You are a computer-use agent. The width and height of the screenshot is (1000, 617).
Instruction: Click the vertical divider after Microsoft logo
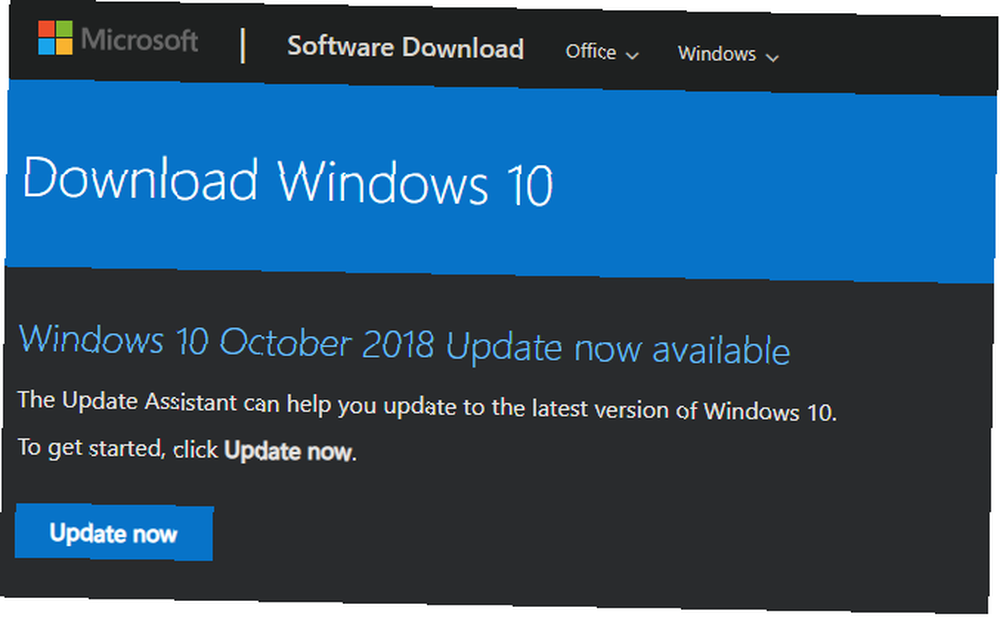pyautogui.click(x=243, y=45)
